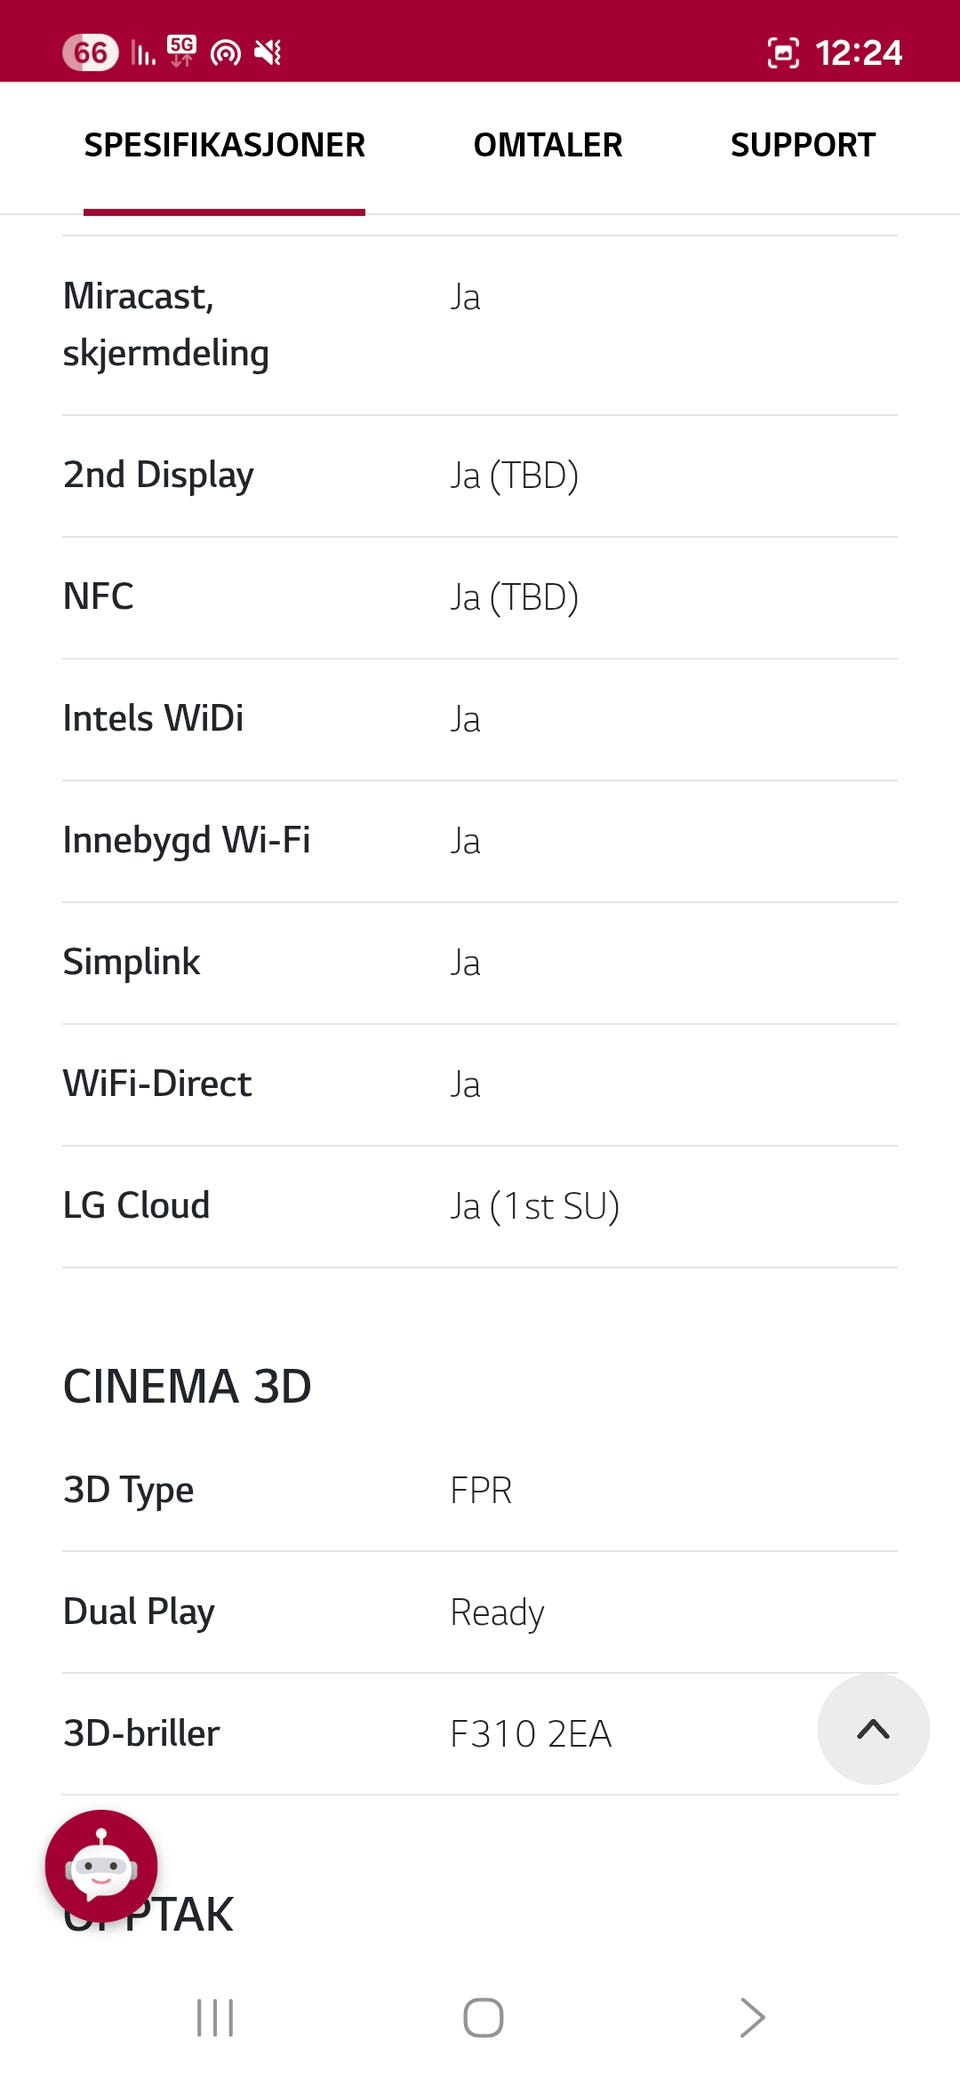
Task: Open the chatbot assistant icon
Action: point(101,1865)
